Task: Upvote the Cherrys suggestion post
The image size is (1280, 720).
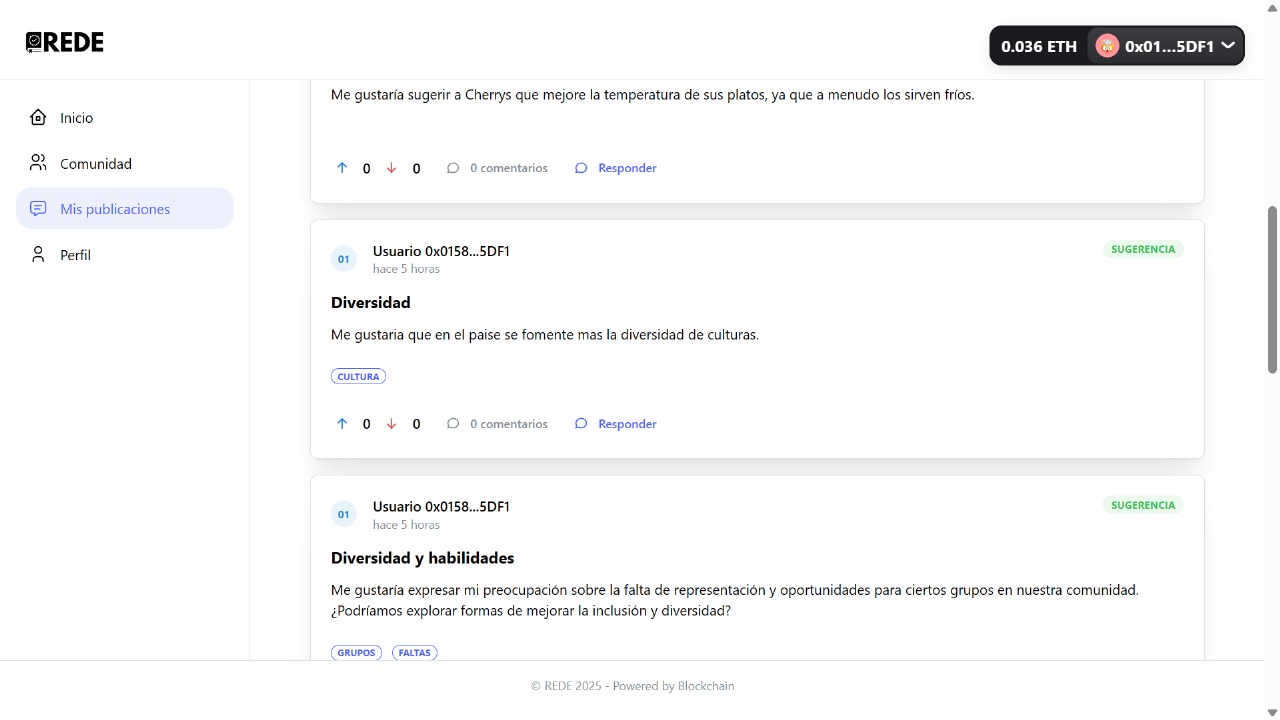Action: click(342, 168)
